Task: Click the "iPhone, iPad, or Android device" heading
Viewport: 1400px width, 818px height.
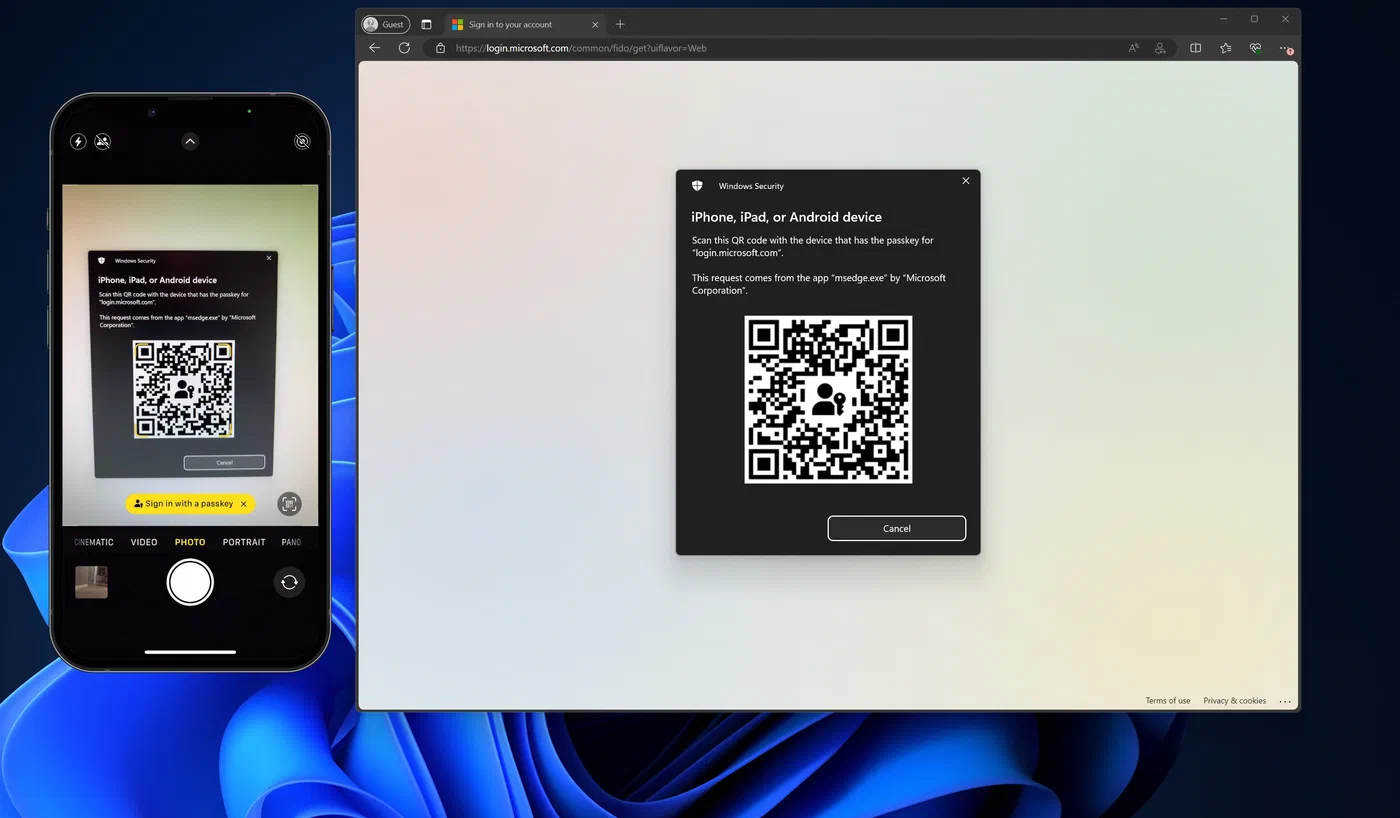Action: point(787,217)
